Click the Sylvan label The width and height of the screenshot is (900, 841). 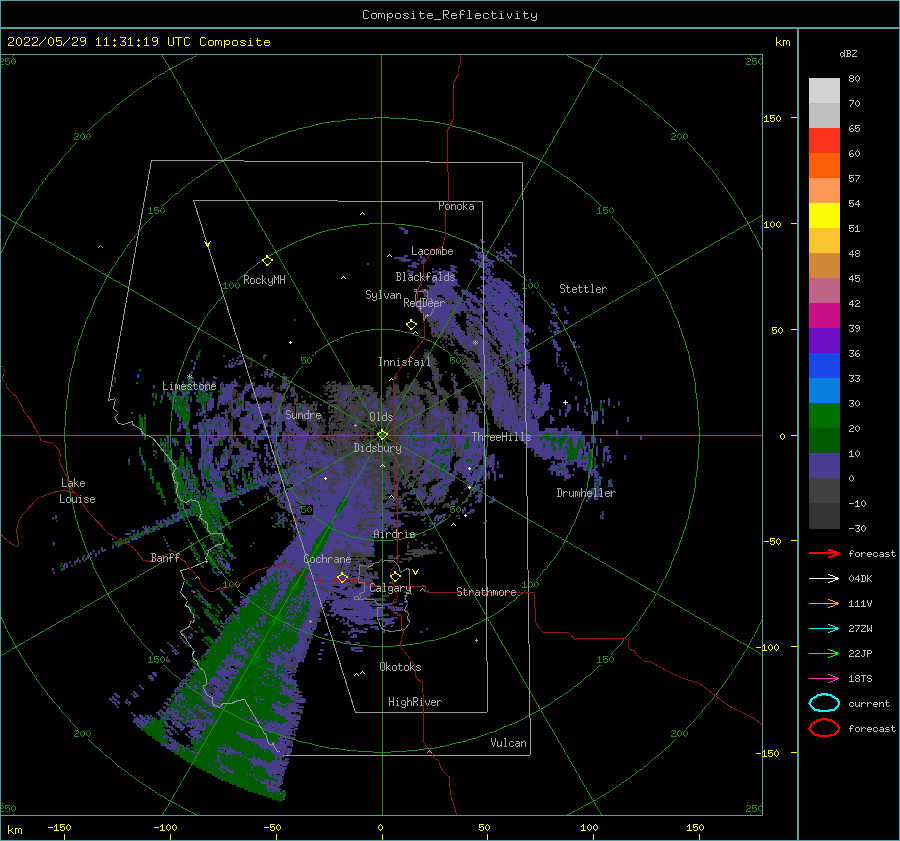(x=383, y=295)
